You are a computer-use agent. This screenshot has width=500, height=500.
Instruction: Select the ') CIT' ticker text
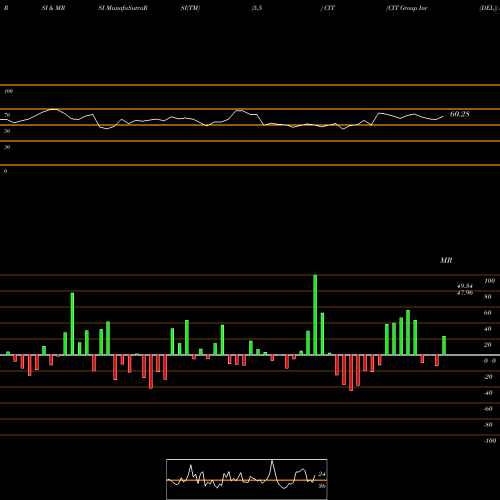[x=328, y=8]
